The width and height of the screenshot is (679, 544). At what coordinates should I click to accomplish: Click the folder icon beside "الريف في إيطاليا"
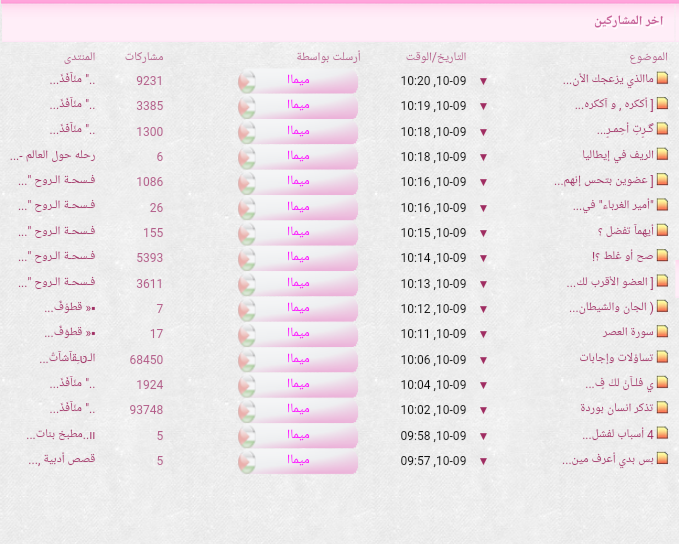click(661, 156)
